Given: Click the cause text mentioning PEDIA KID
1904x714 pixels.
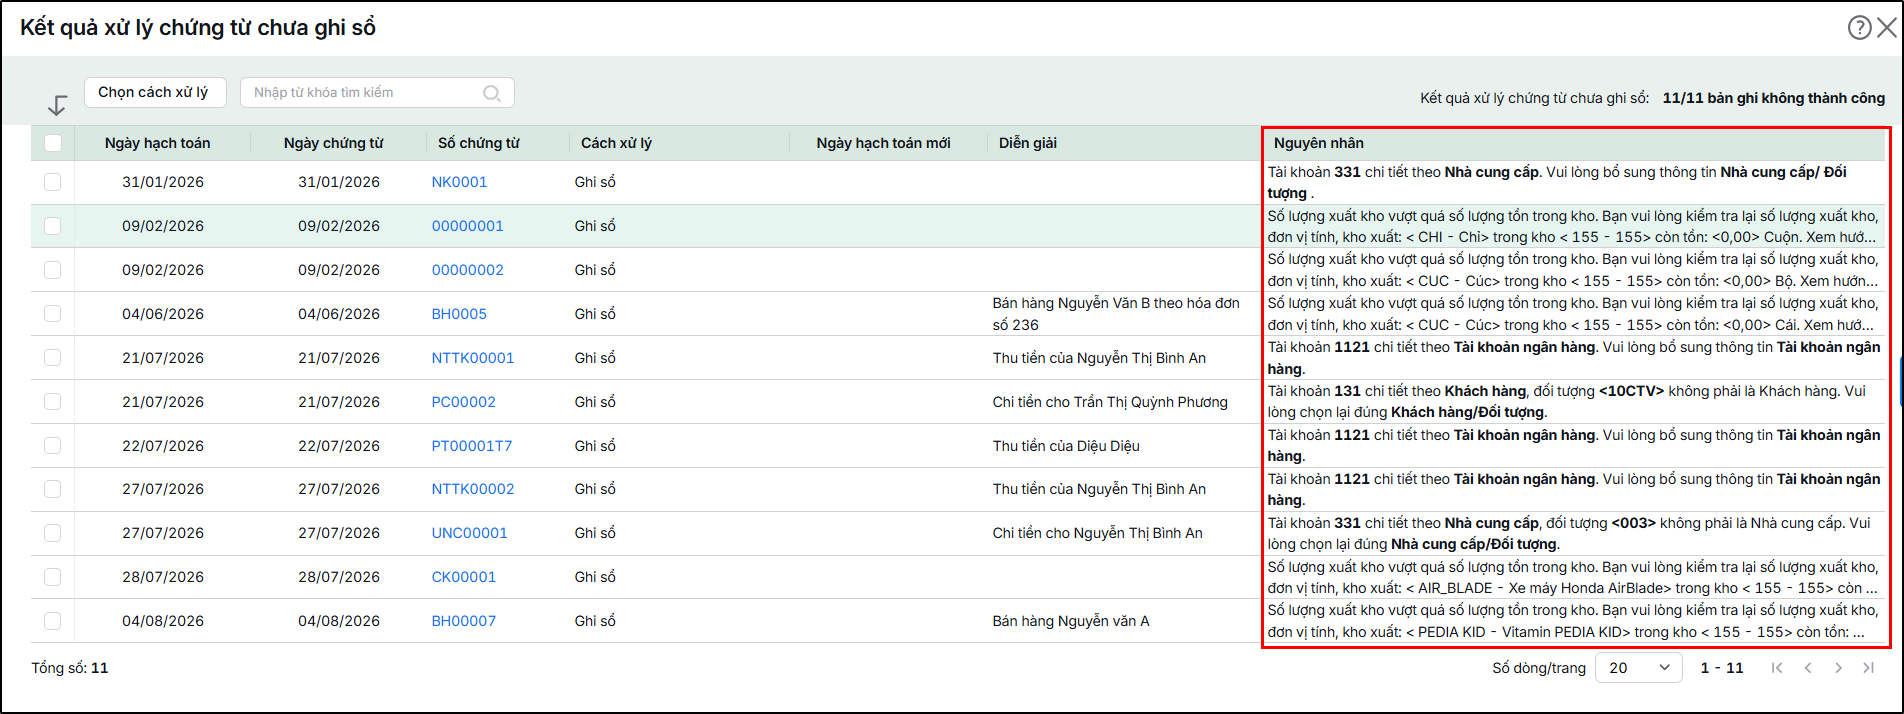Looking at the screenshot, I should (x=1573, y=621).
